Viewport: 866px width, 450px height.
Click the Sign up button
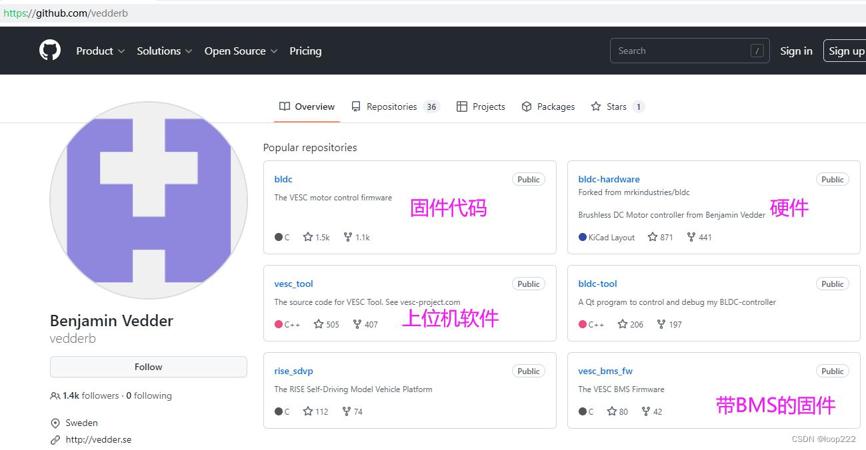[x=845, y=51]
